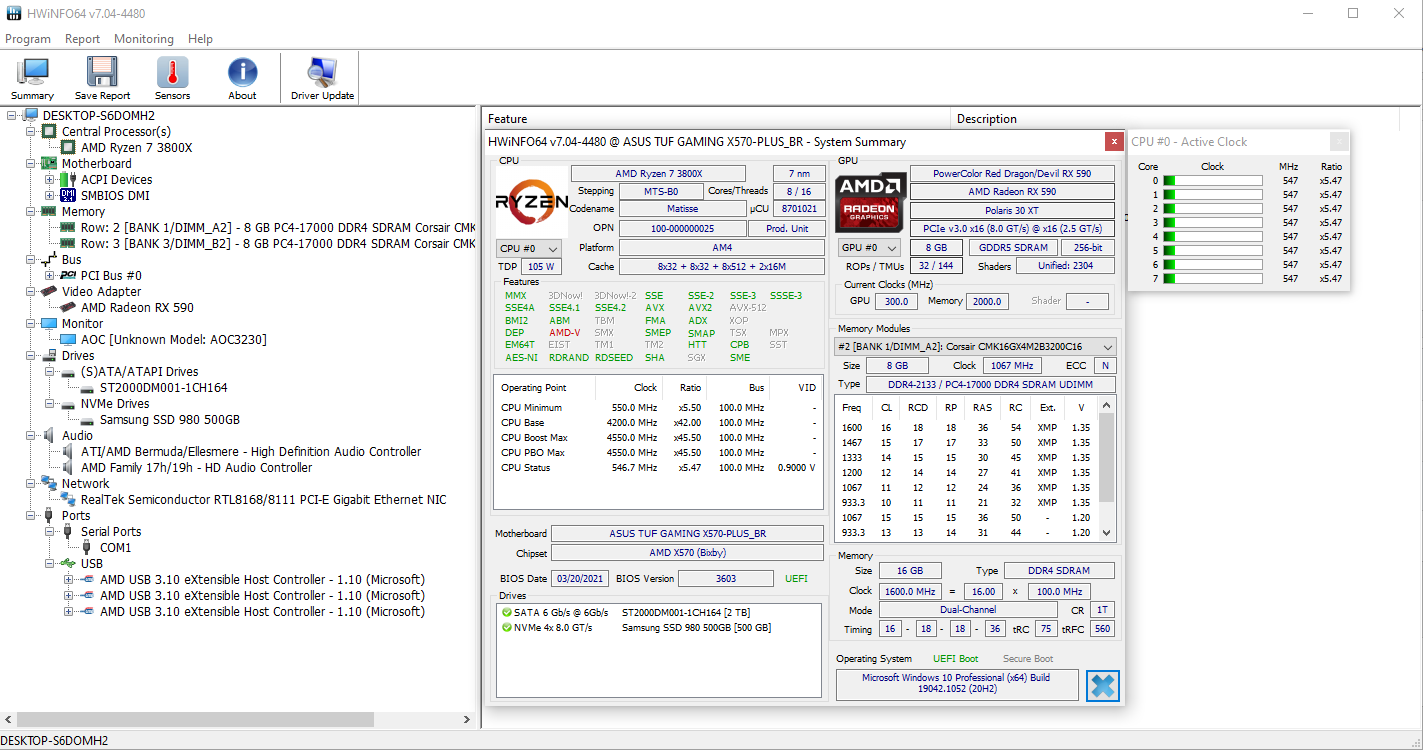This screenshot has width=1423, height=750.
Task: Expand the ACPI Devices node
Action: coord(50,179)
